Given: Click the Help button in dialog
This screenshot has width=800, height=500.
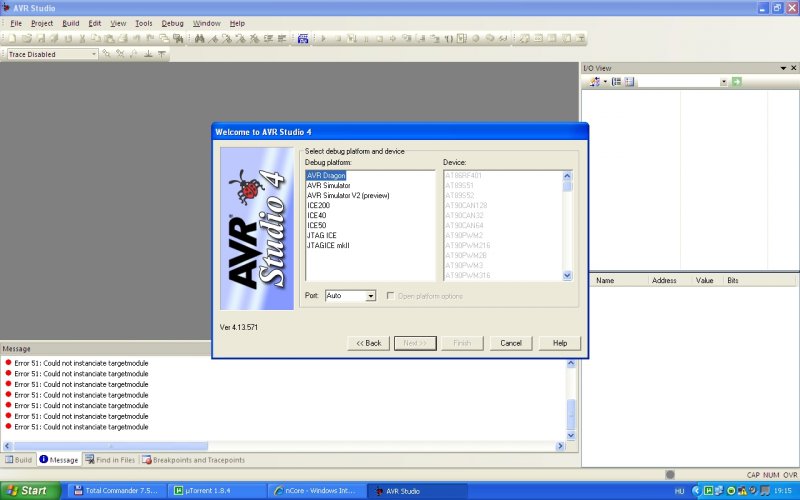Looking at the screenshot, I should (x=560, y=343).
